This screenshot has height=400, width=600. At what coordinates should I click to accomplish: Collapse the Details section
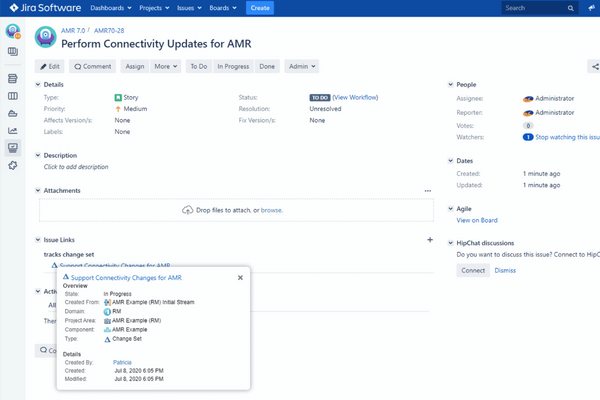[x=38, y=85]
